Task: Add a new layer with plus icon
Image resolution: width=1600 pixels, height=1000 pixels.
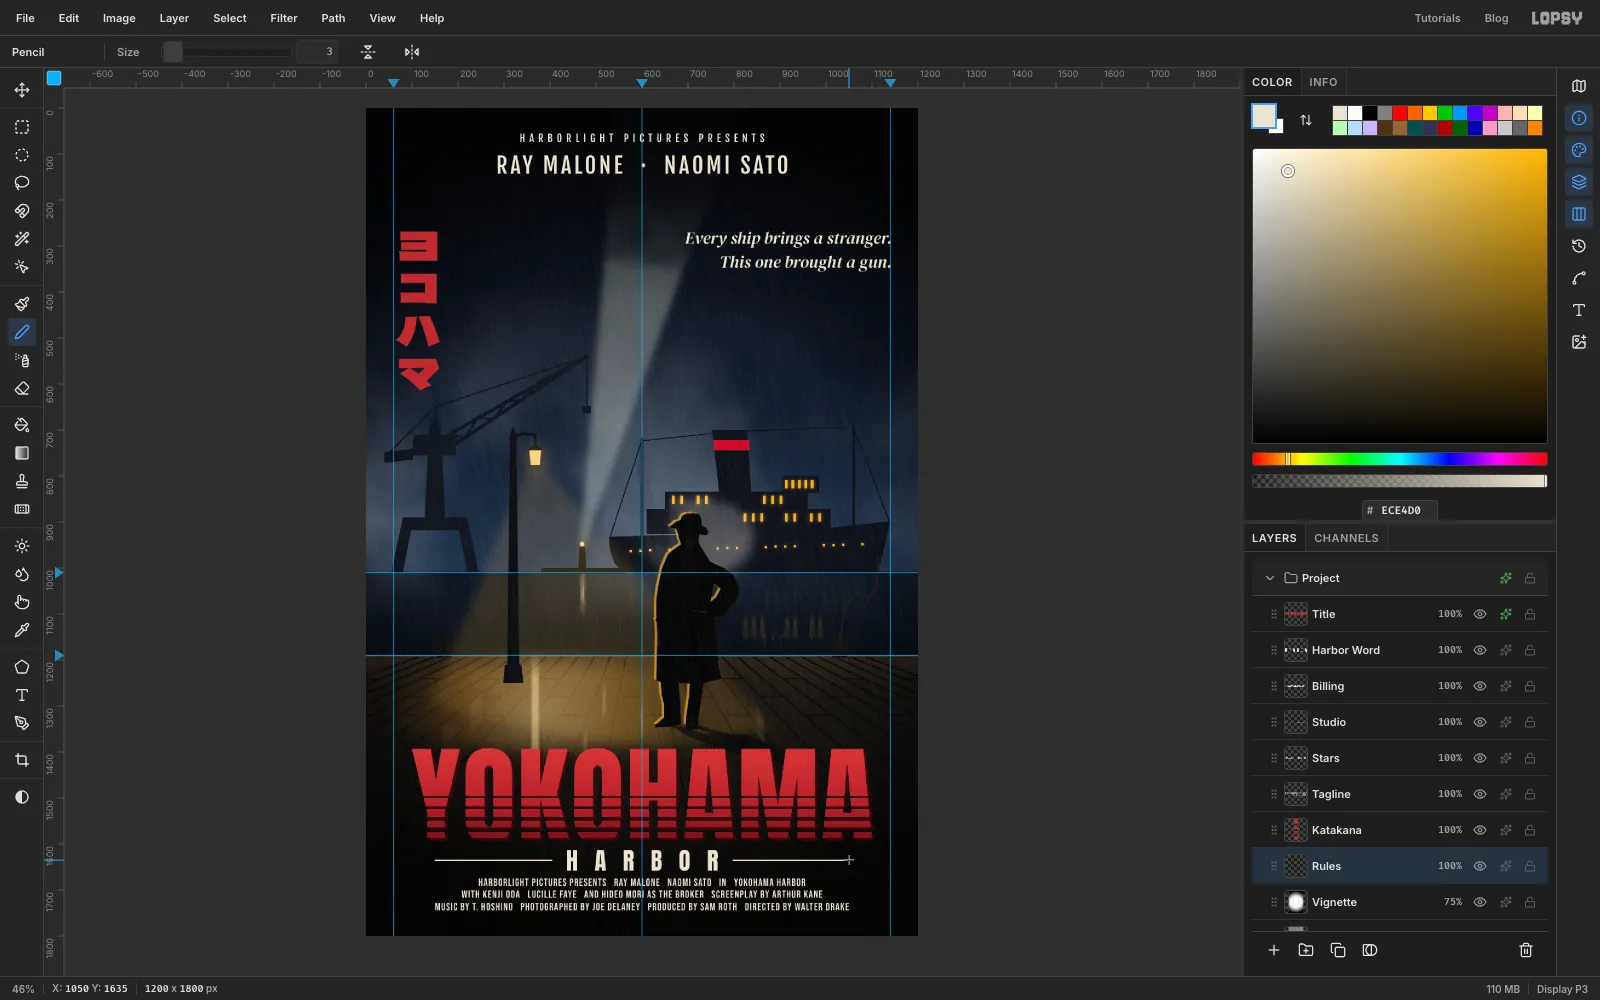Action: [1274, 950]
